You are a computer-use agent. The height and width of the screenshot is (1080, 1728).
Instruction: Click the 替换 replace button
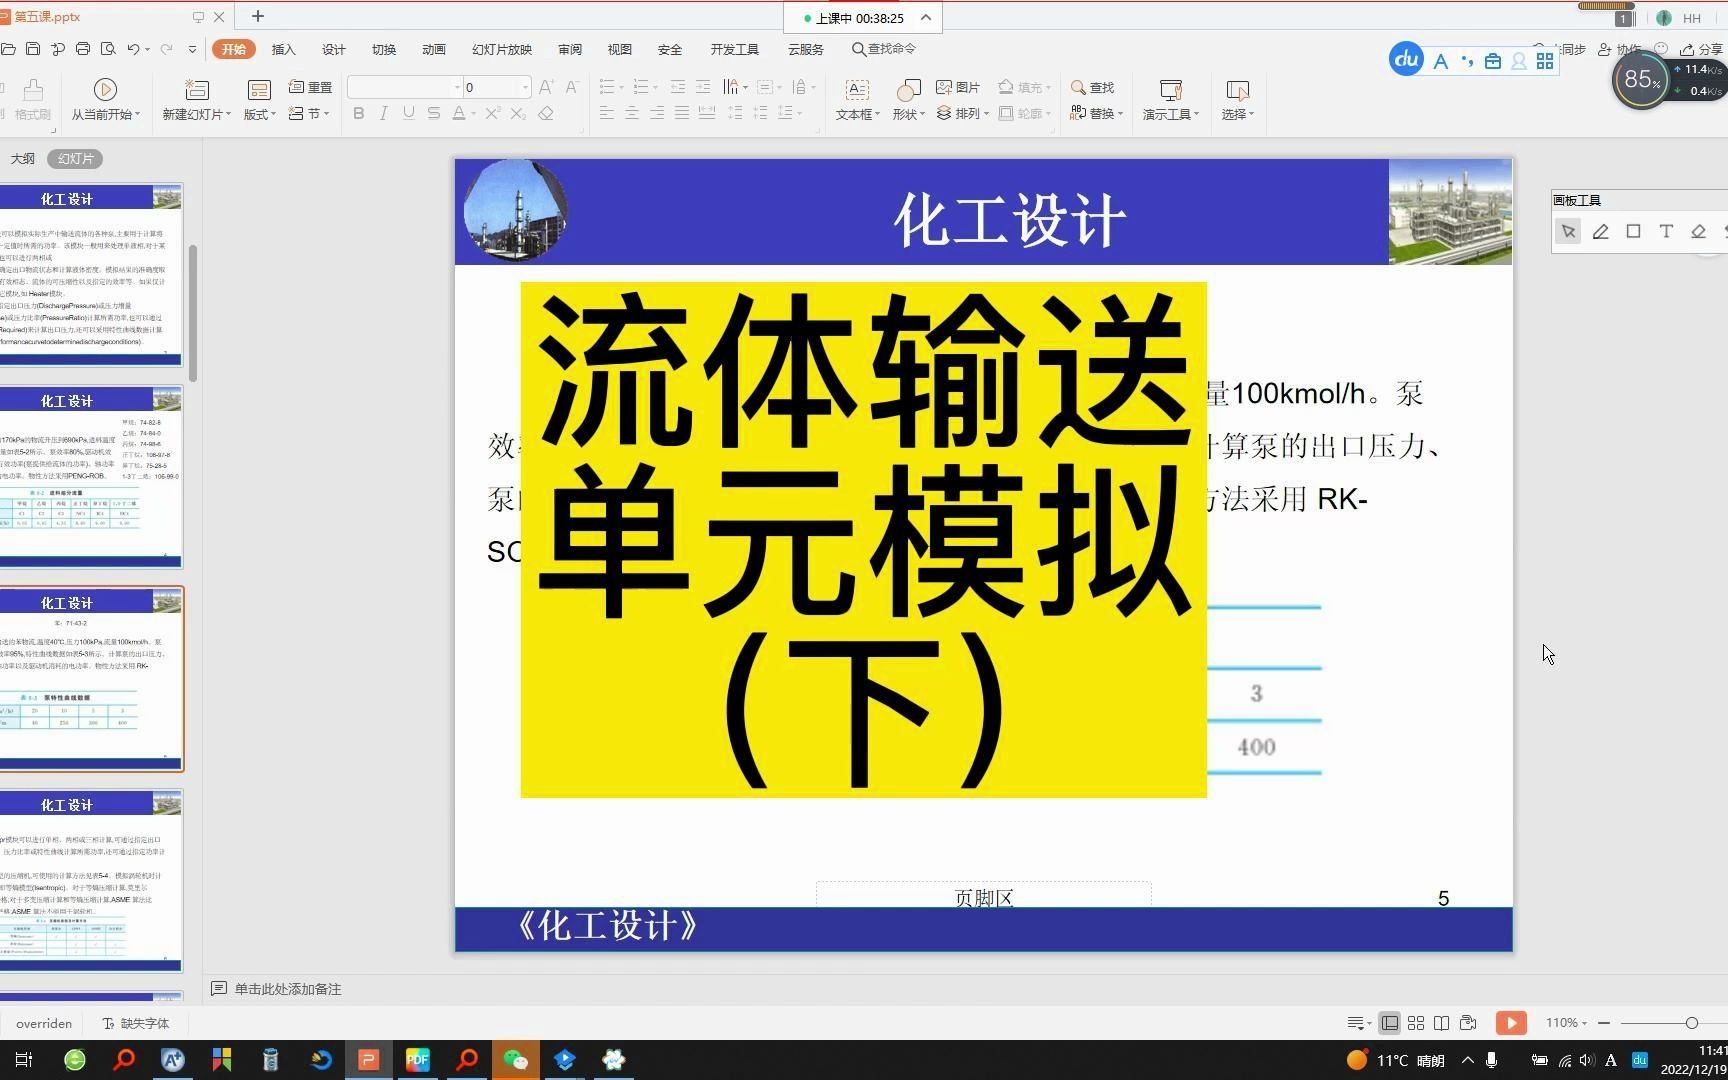tap(1101, 113)
